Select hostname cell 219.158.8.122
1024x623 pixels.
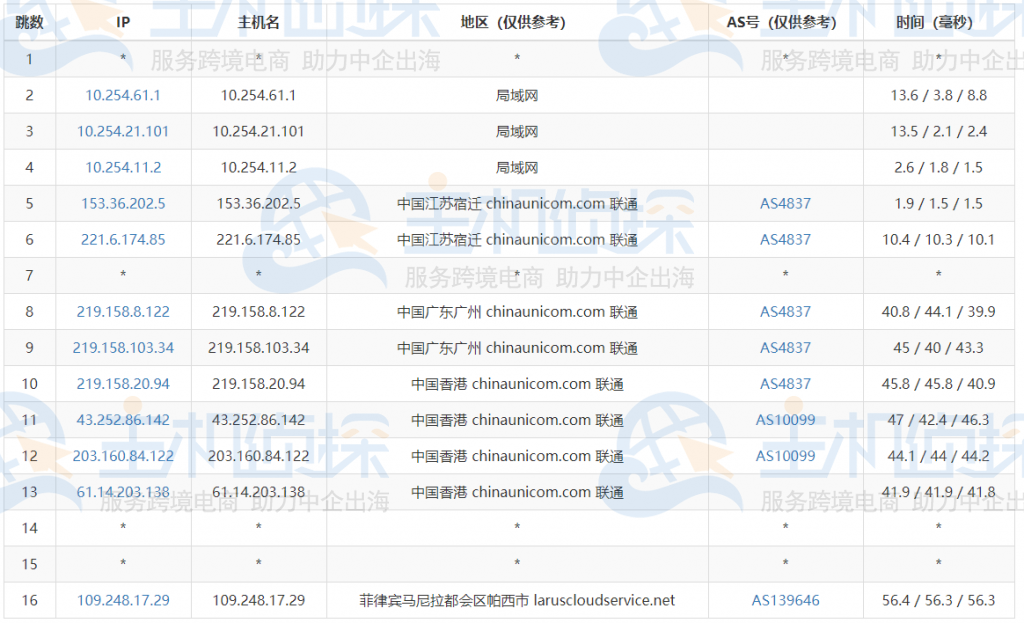[x=259, y=312]
